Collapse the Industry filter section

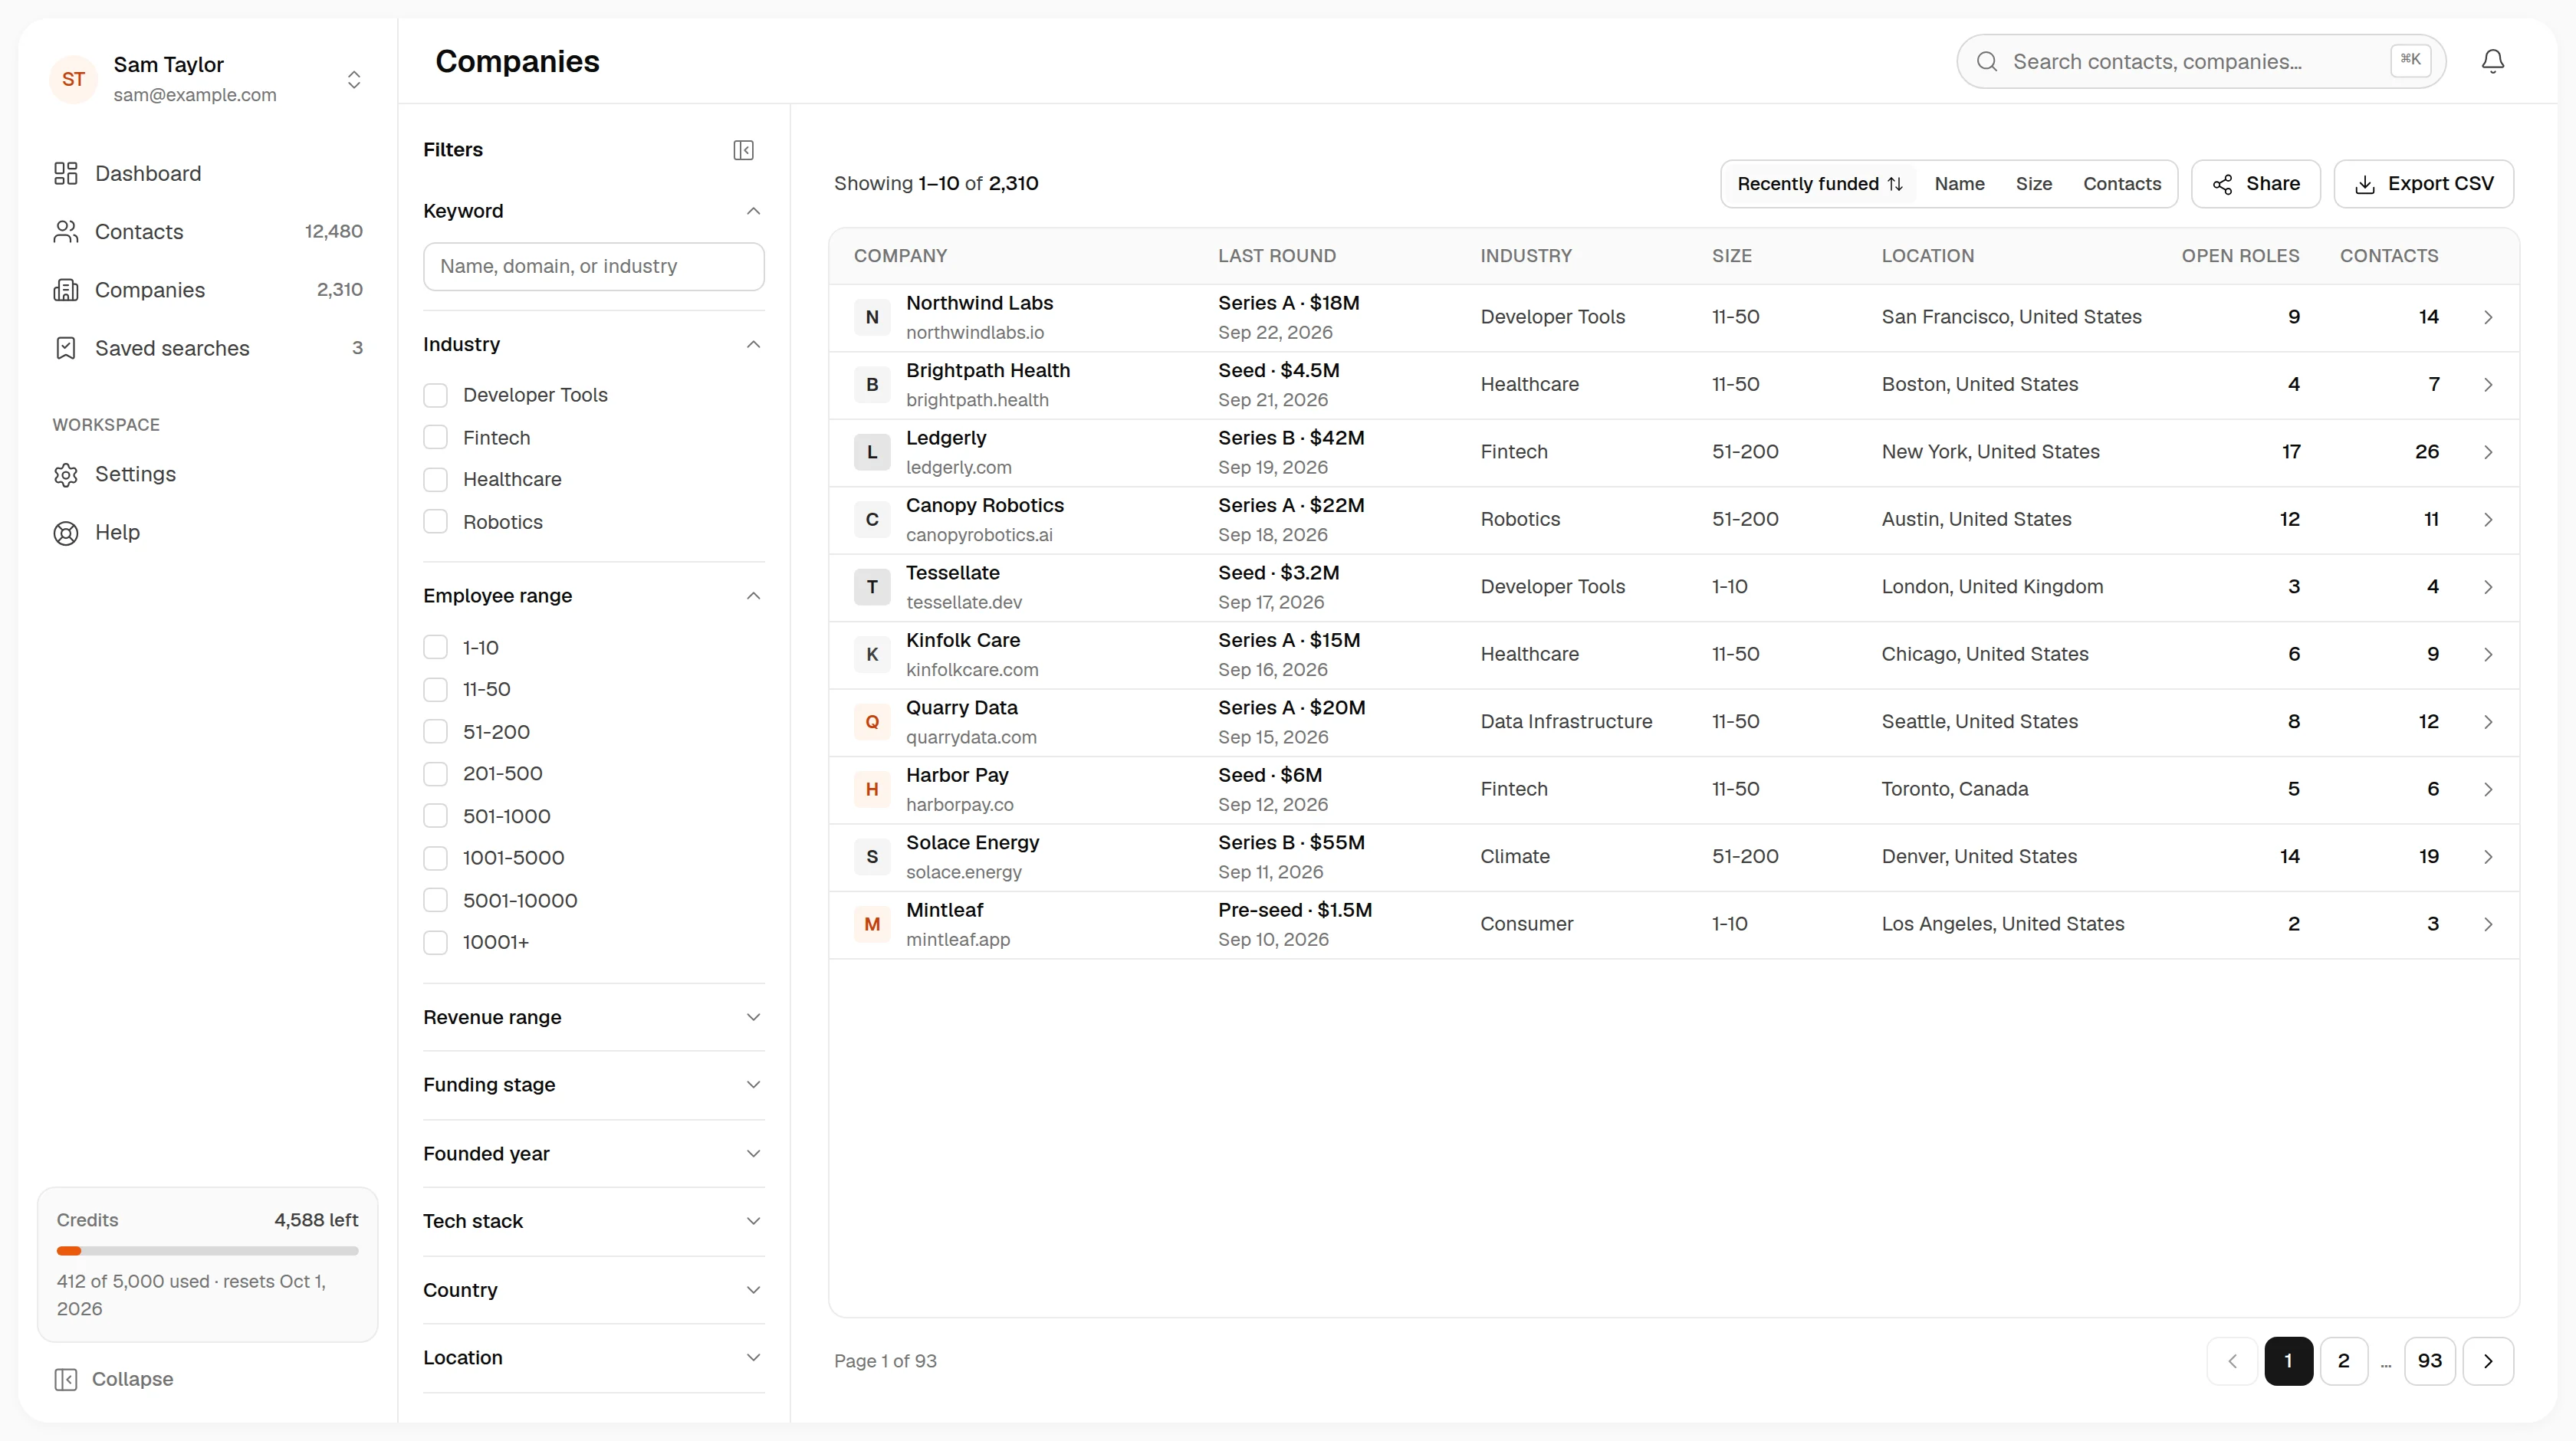(x=753, y=345)
